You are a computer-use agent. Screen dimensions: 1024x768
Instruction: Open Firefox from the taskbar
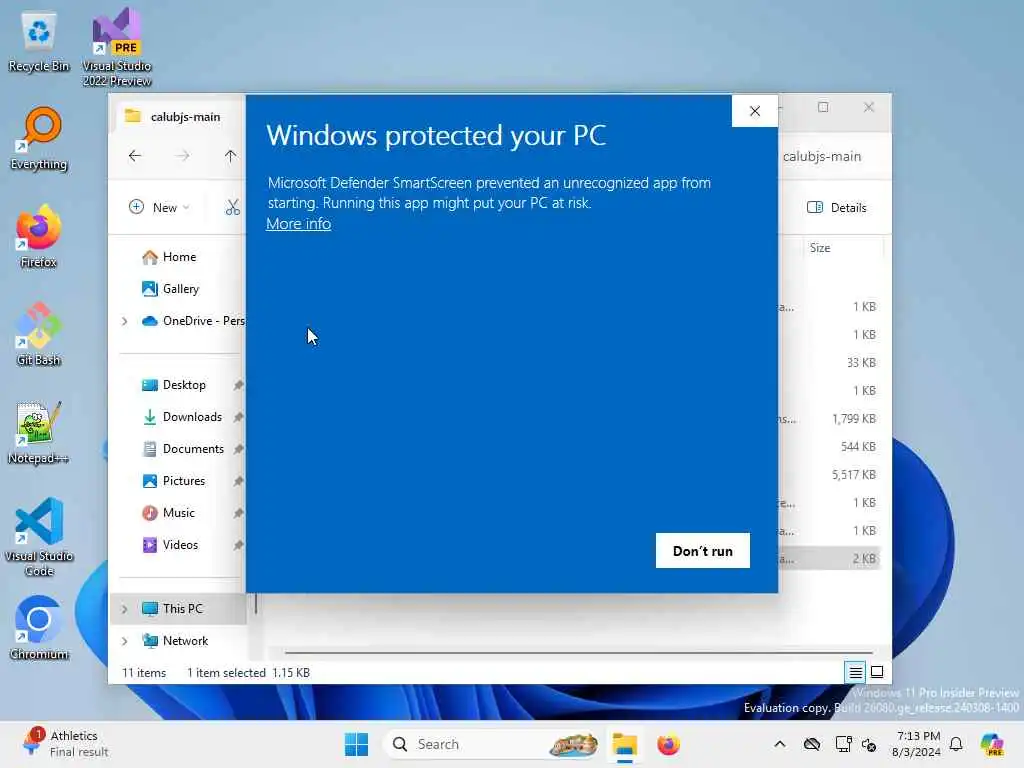coord(668,744)
